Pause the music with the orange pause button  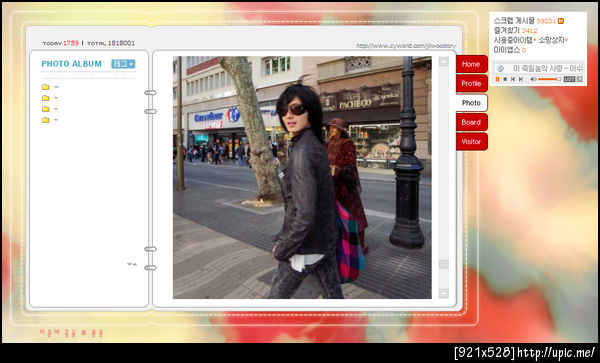pos(497,79)
